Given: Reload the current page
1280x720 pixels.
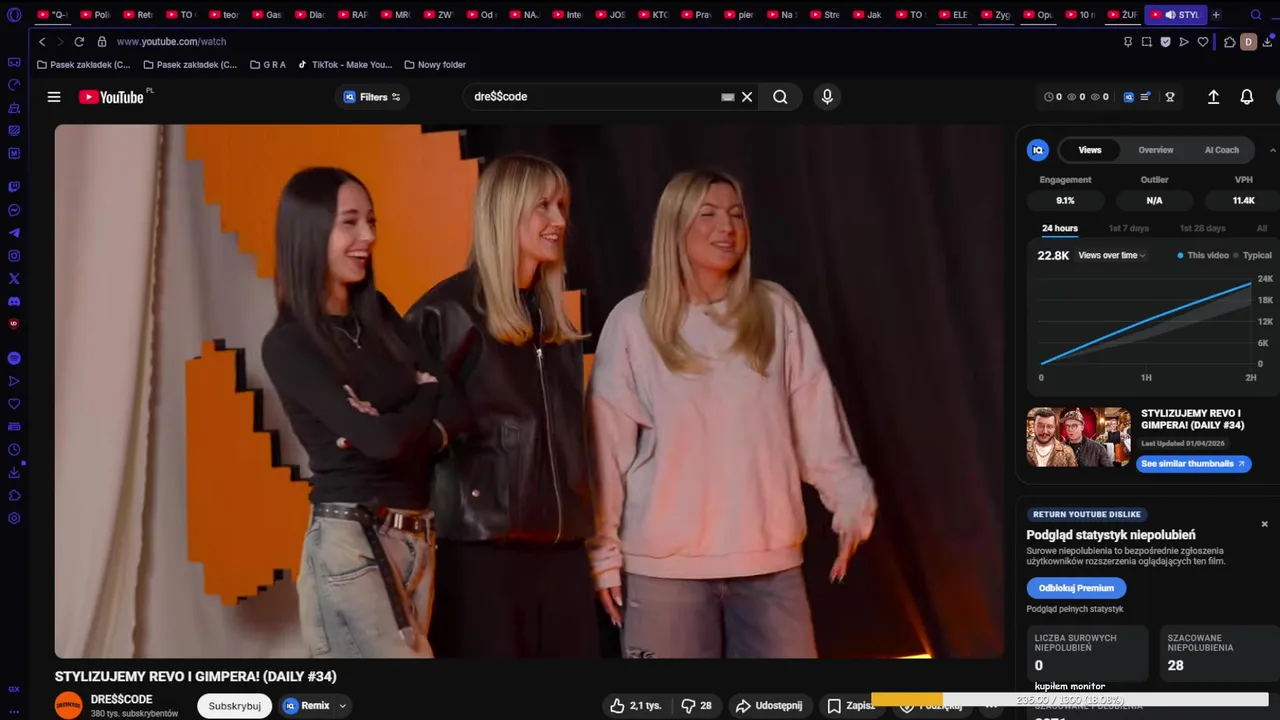Looking at the screenshot, I should pos(79,42).
